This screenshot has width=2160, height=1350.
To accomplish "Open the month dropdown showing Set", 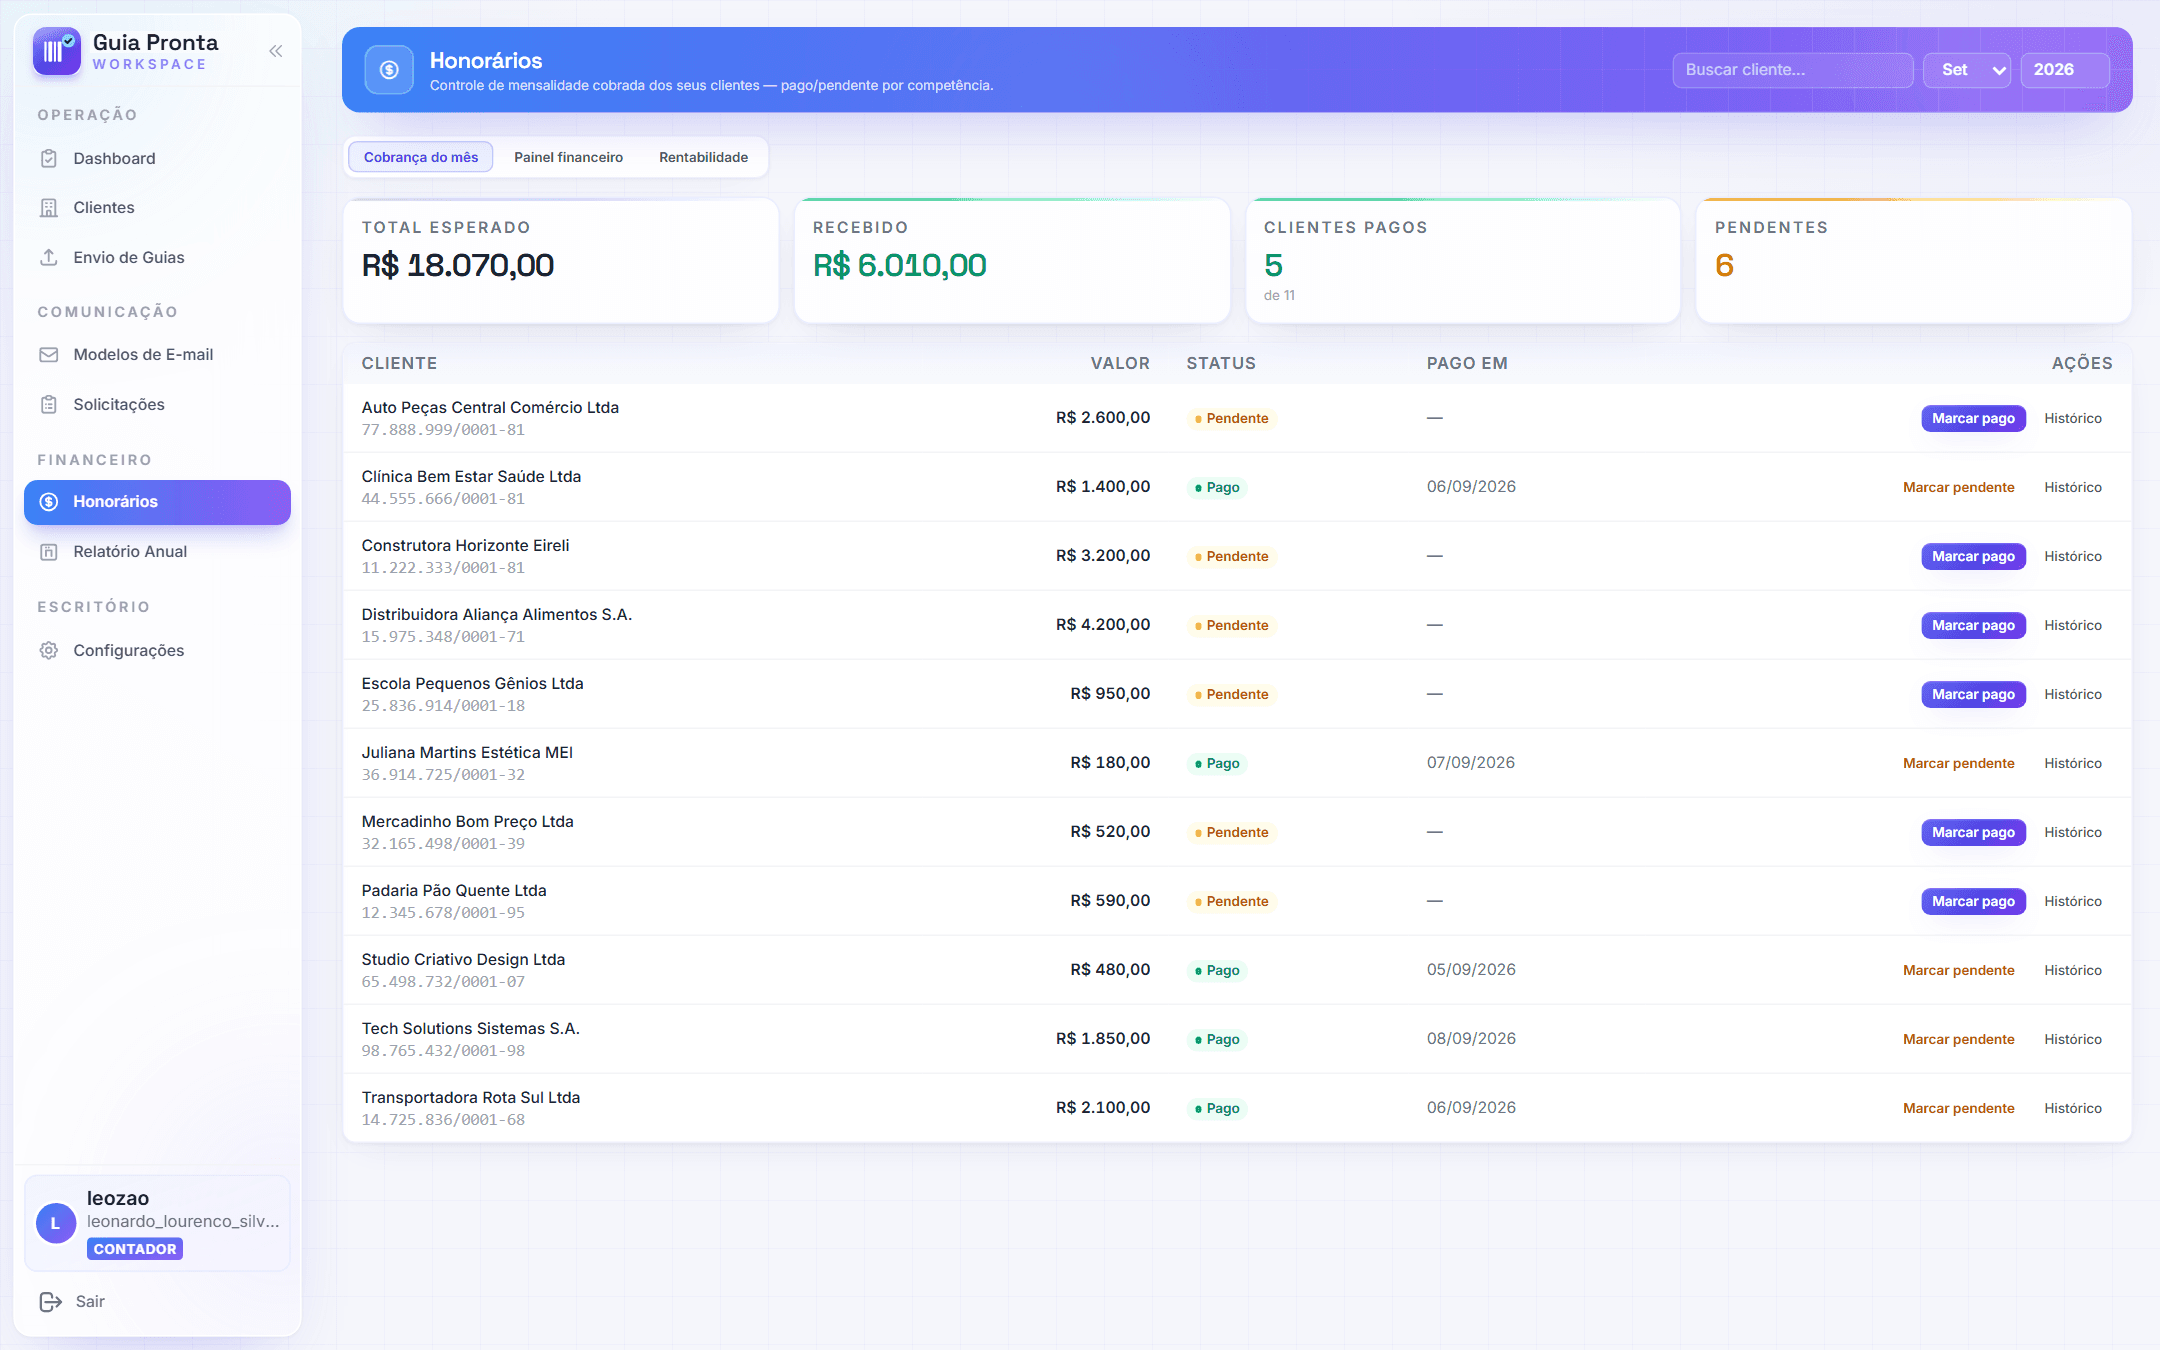I will [1967, 70].
